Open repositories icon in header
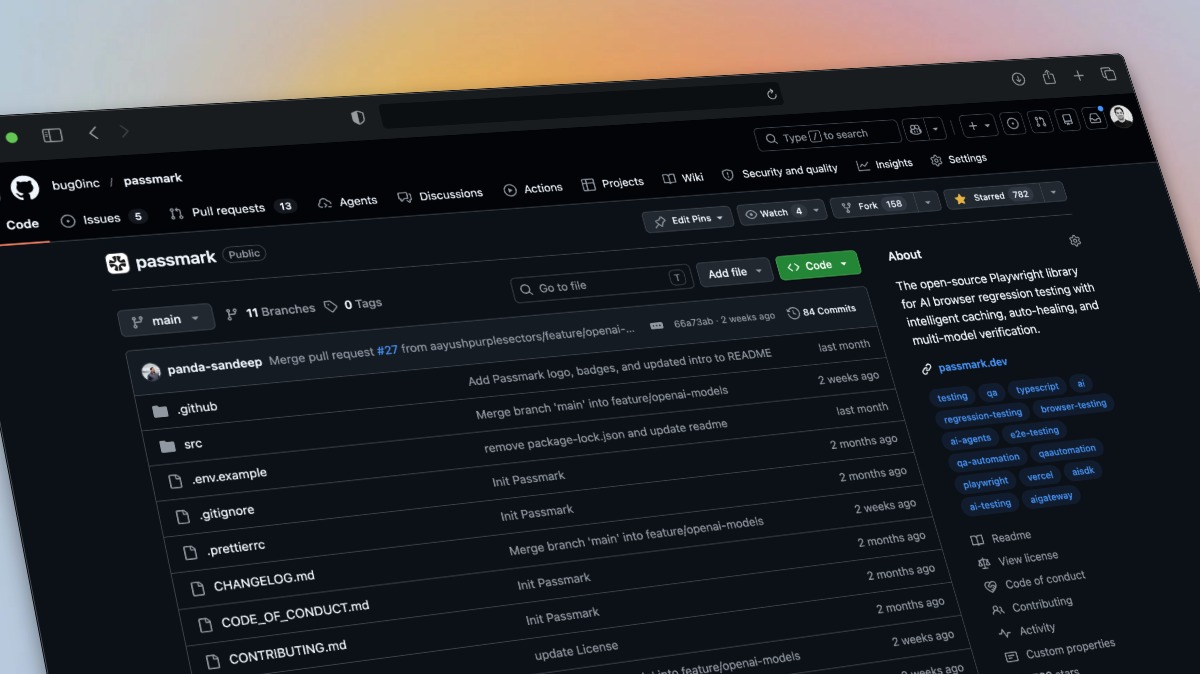 [x=1068, y=119]
